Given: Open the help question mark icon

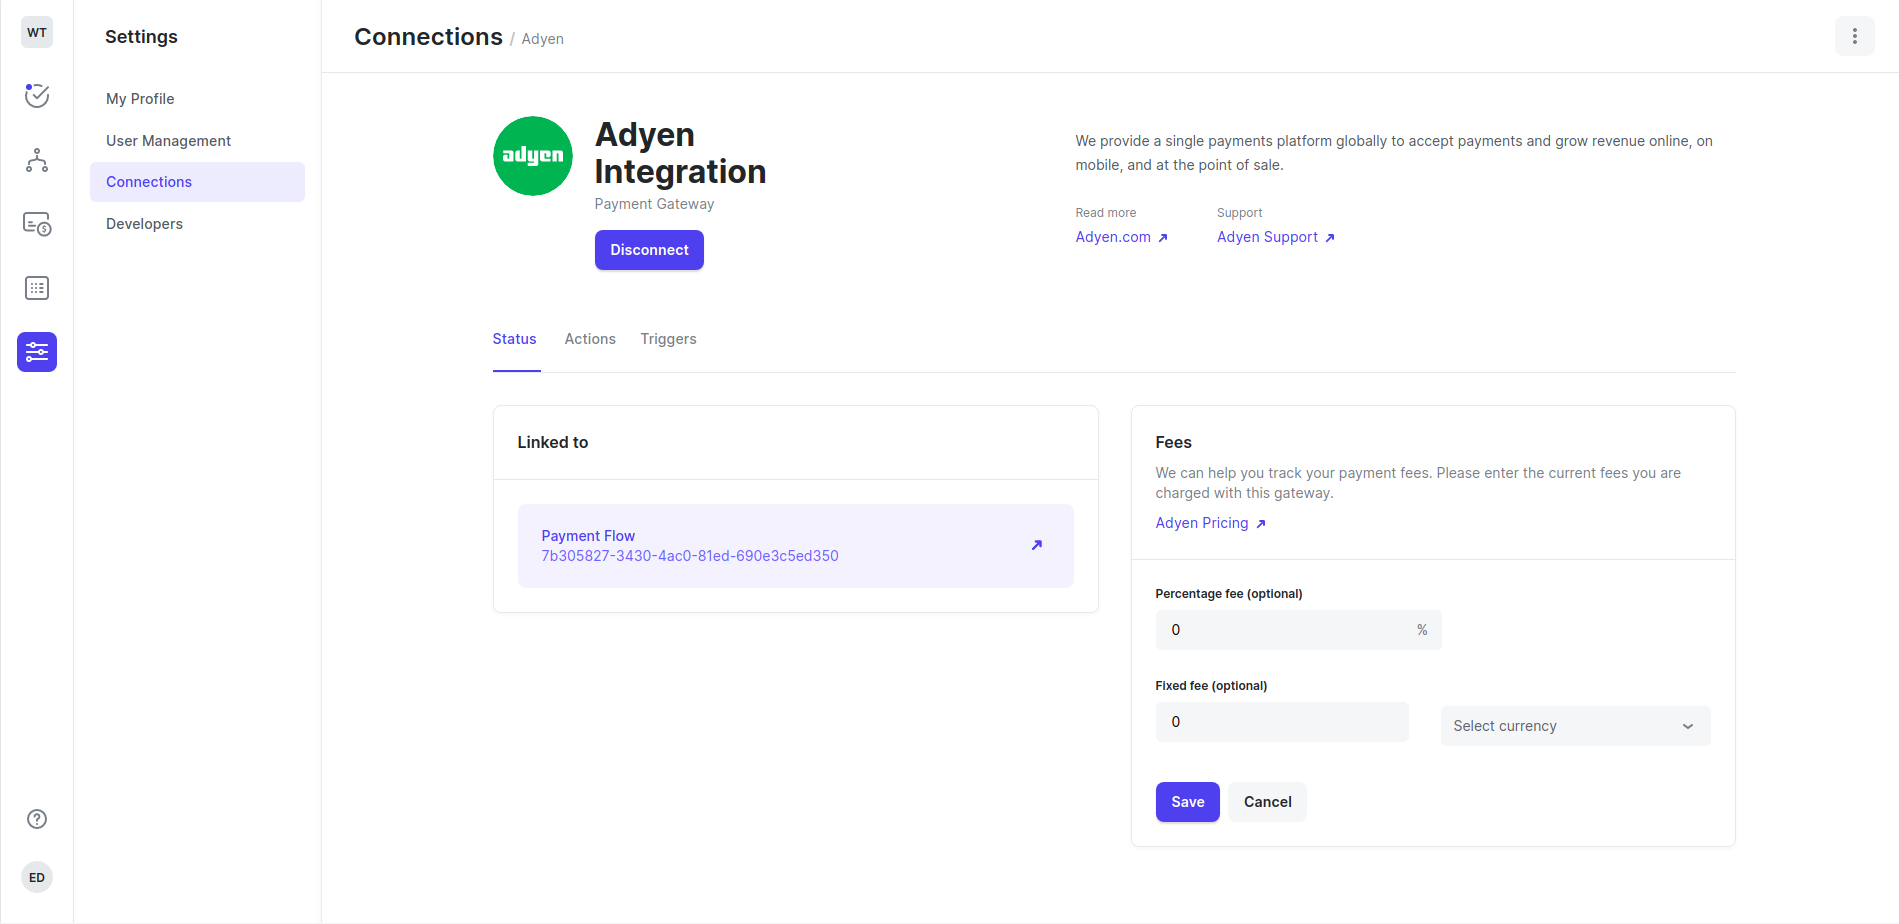Looking at the screenshot, I should 36,818.
